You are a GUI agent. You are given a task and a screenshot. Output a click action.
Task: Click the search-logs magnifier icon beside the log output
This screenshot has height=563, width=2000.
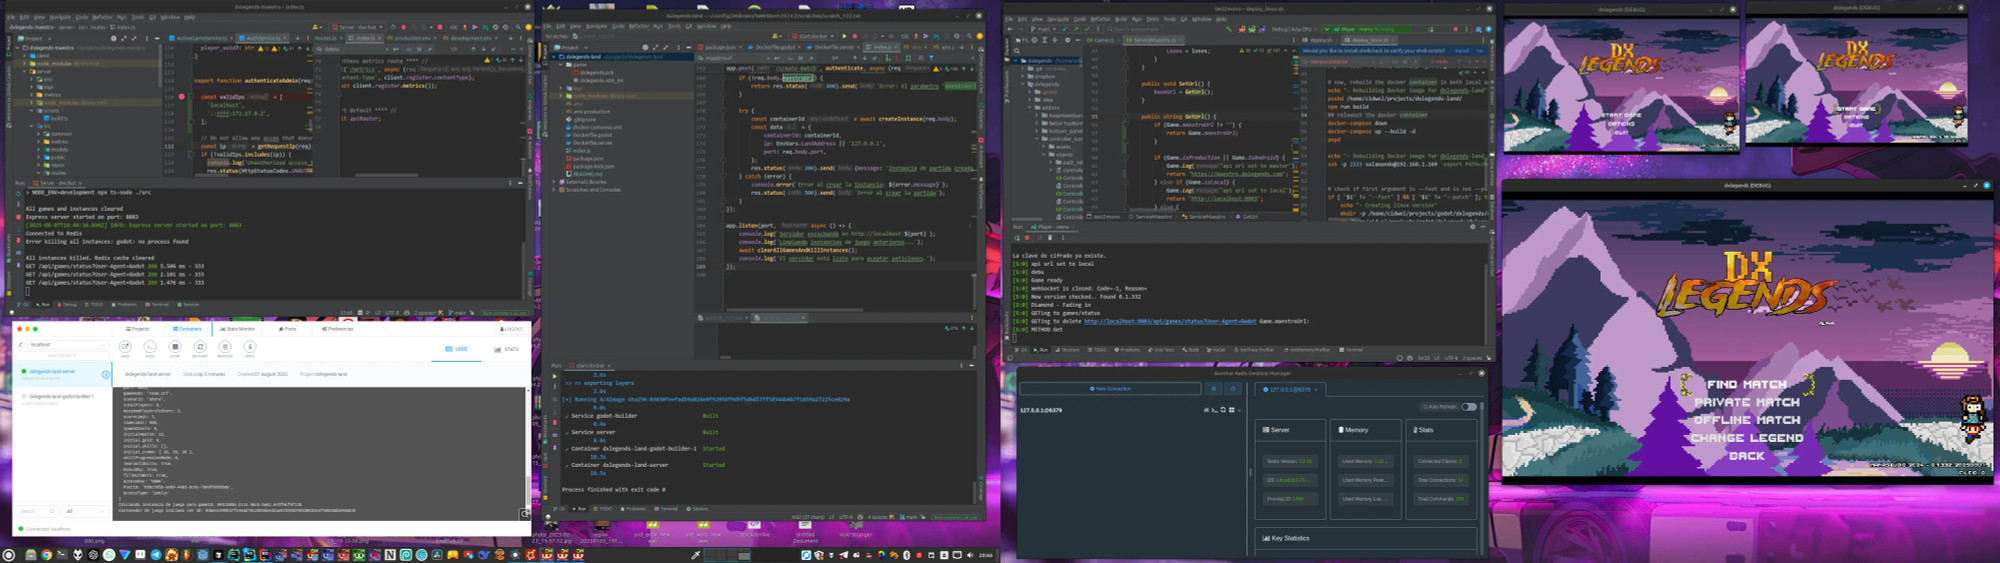tap(524, 514)
